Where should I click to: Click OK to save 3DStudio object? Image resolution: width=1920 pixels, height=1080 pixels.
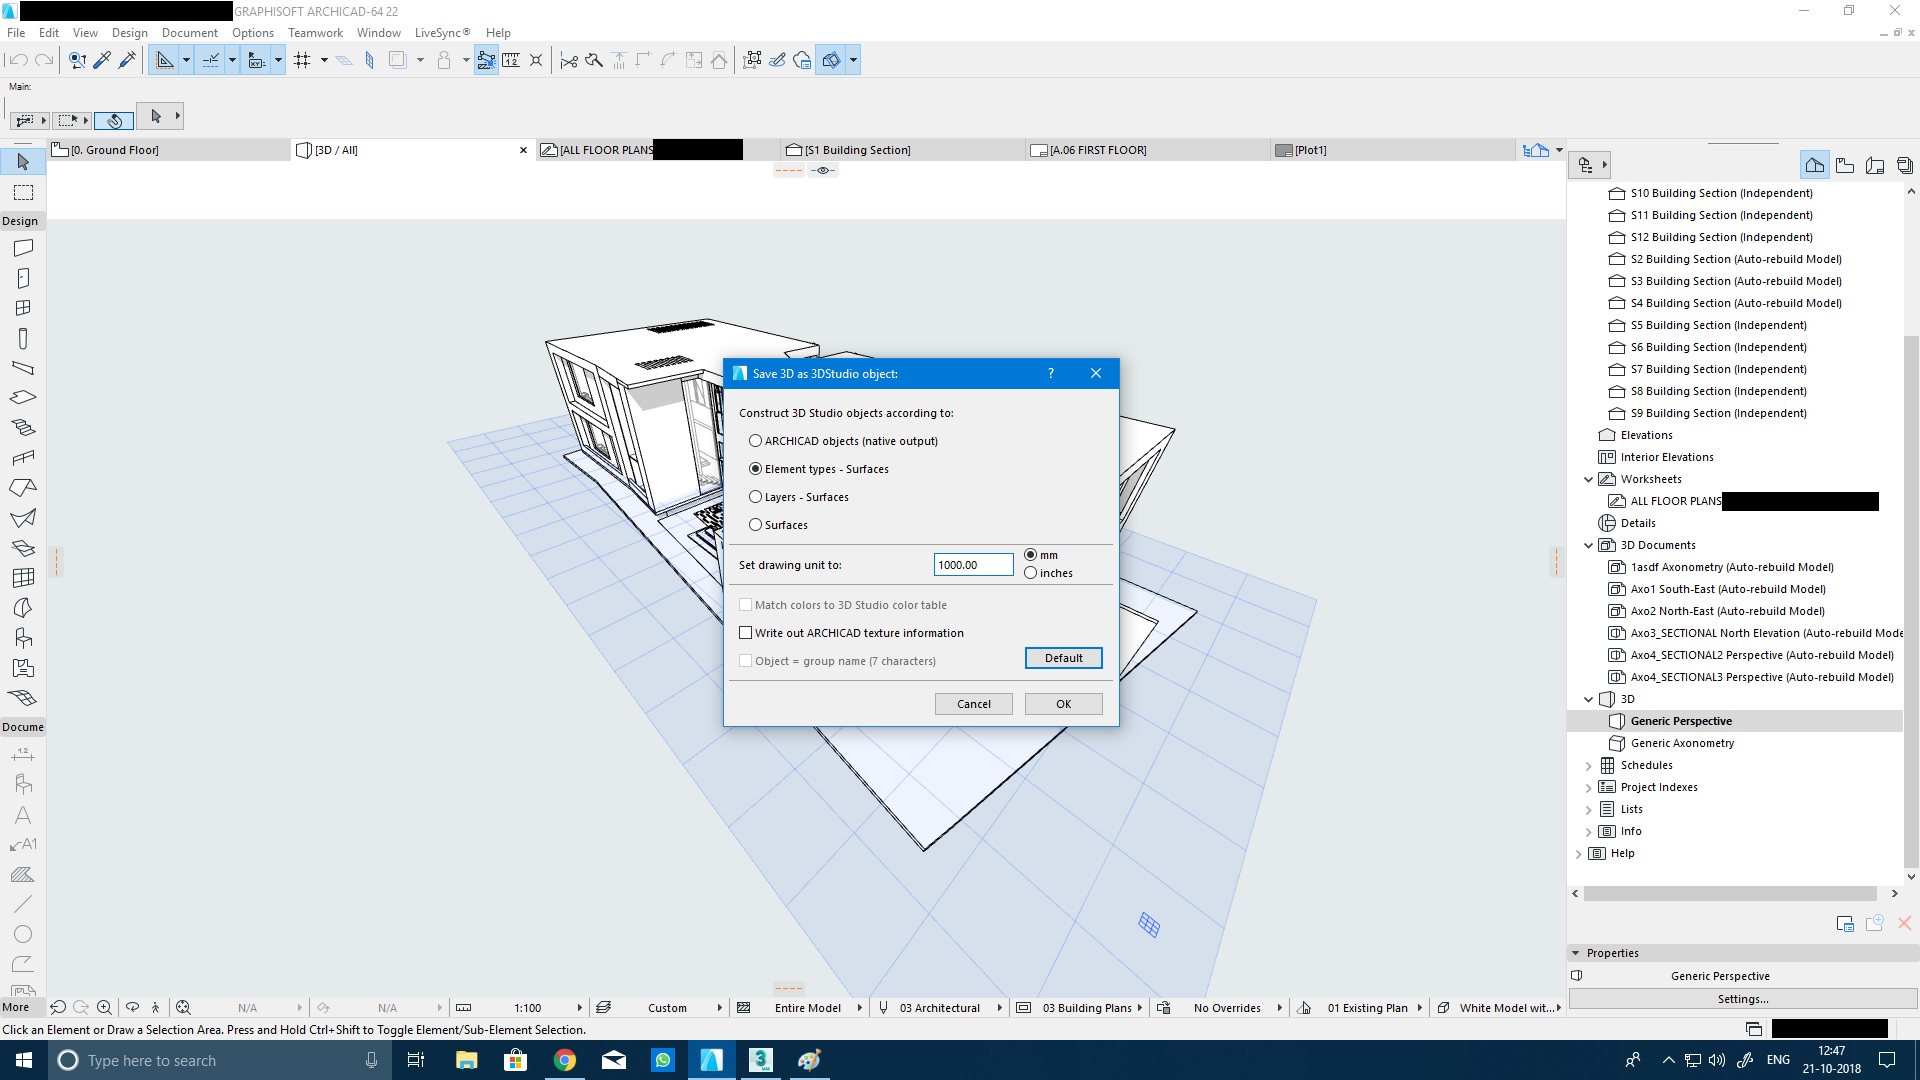[1063, 704]
